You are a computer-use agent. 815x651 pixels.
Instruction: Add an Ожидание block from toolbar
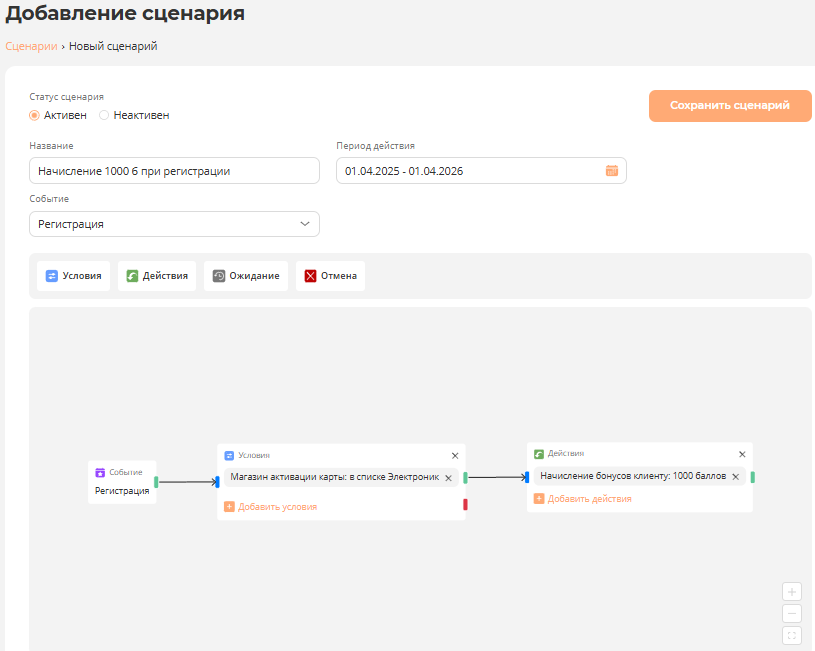[246, 276]
